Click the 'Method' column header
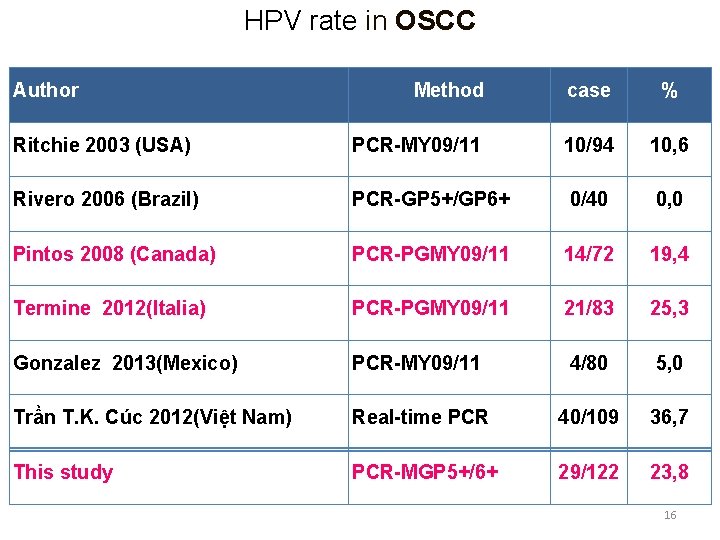 click(x=448, y=90)
